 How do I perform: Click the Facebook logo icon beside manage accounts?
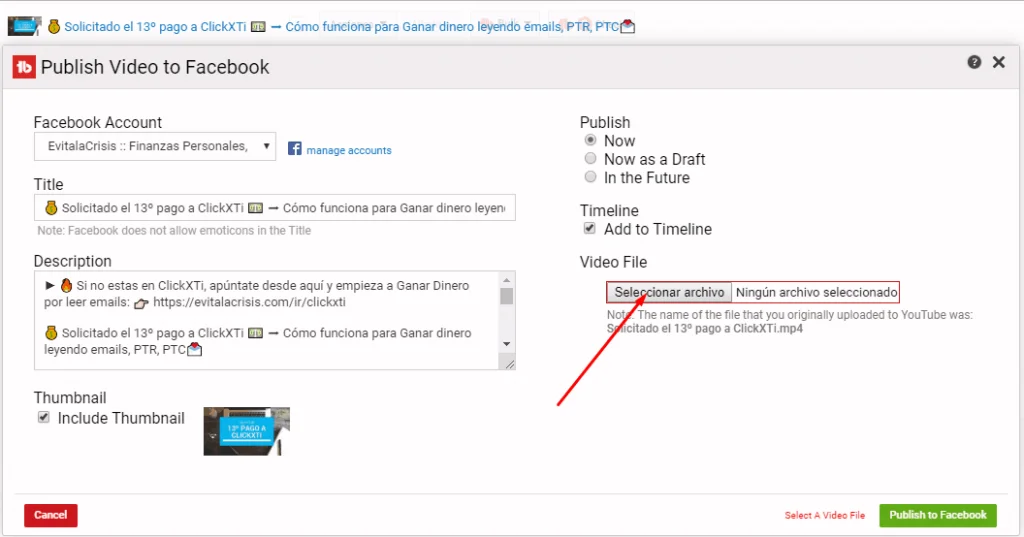(x=295, y=149)
